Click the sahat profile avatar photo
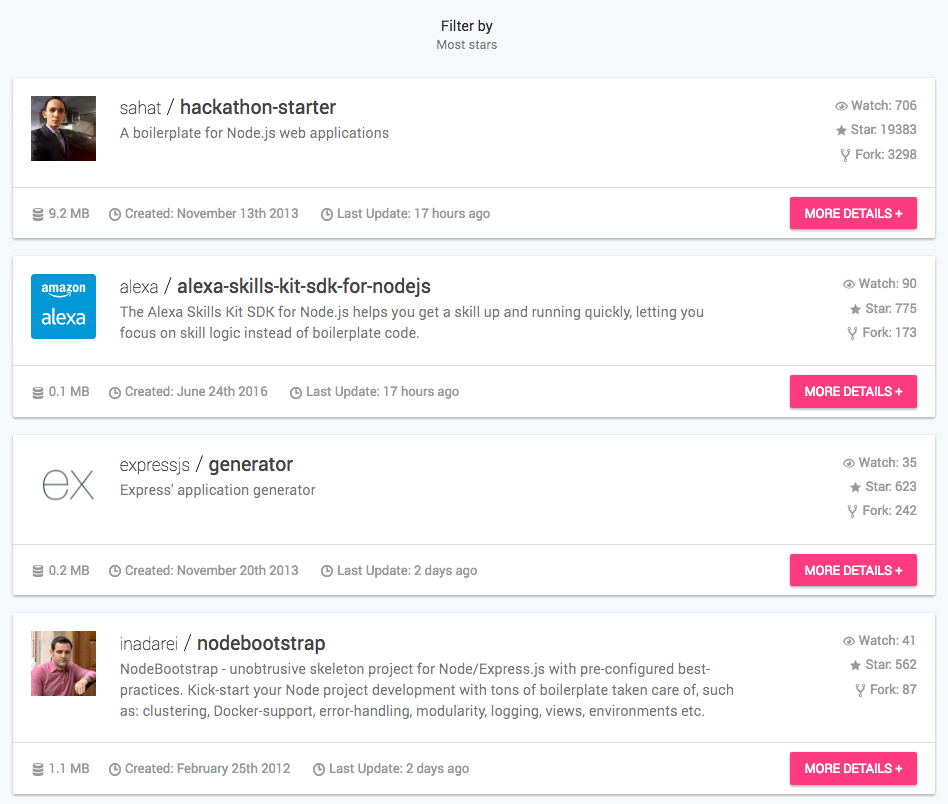This screenshot has height=804, width=948. 63,128
